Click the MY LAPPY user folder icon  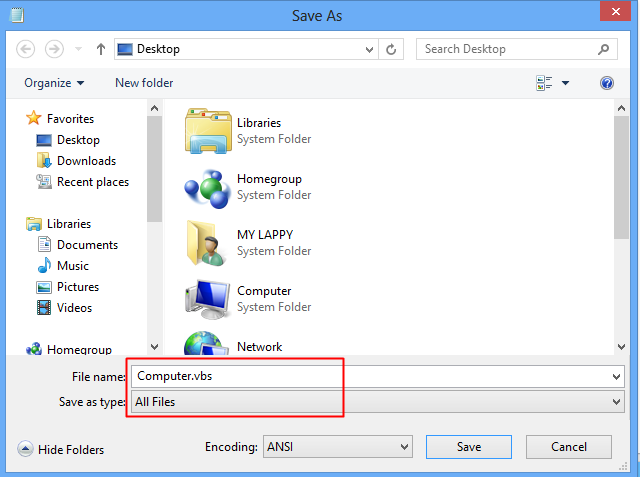205,243
